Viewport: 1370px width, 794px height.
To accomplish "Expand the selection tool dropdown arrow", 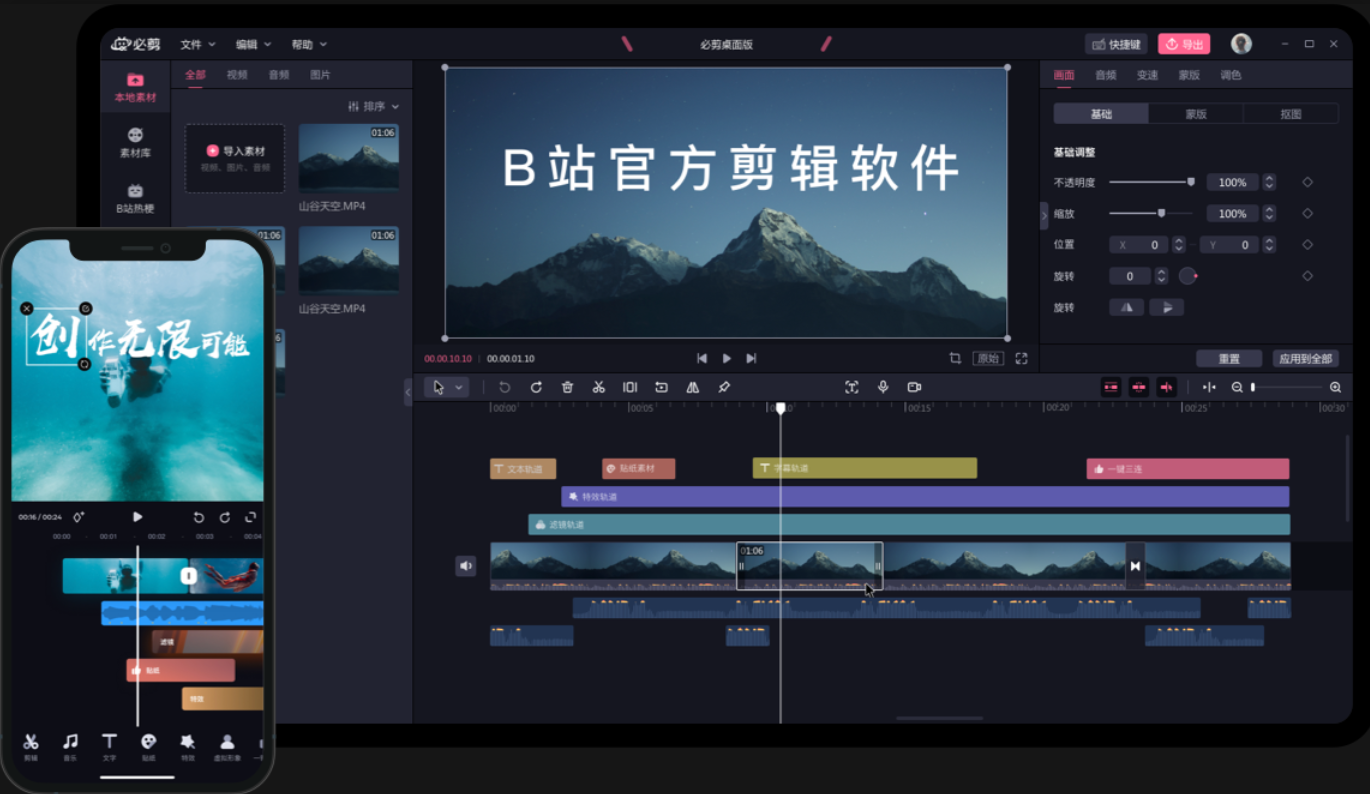I will coord(457,387).
